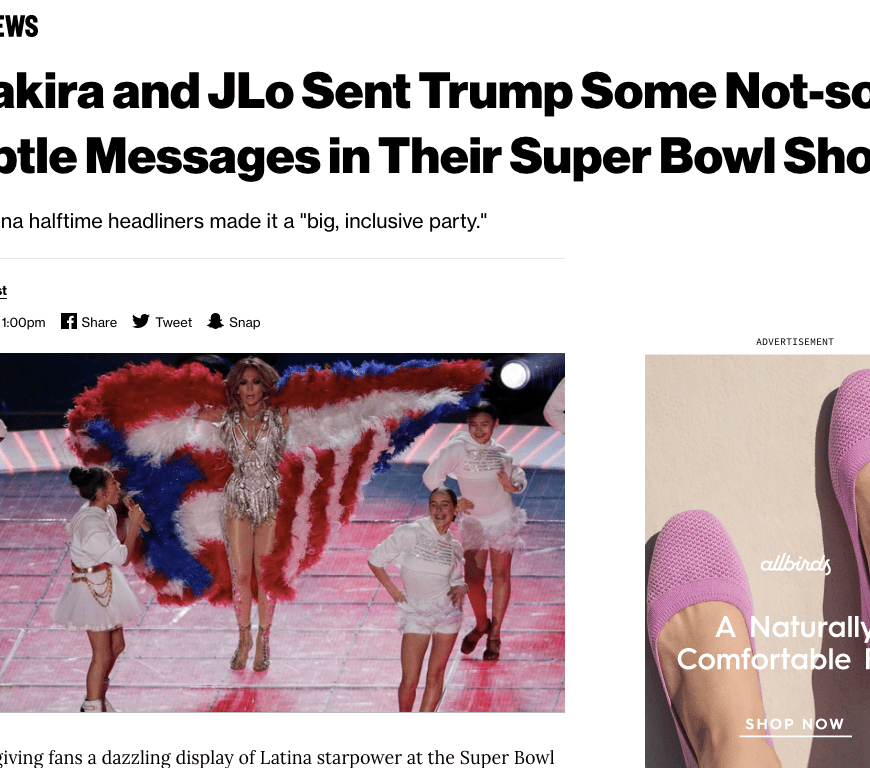Open the Super Bowl halftime performance photo
This screenshot has height=768, width=870.
tap(282, 533)
